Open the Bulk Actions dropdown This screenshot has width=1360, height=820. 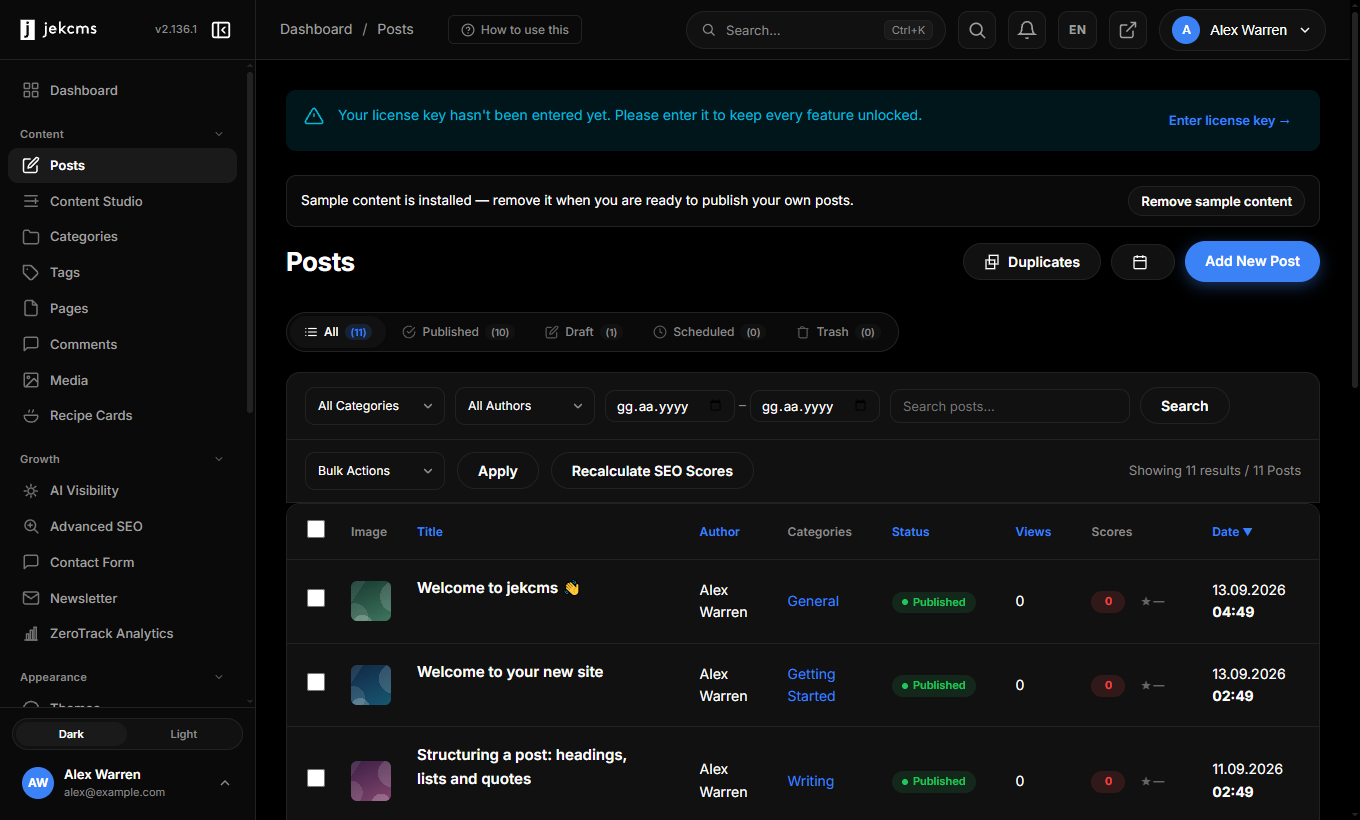[x=375, y=471]
